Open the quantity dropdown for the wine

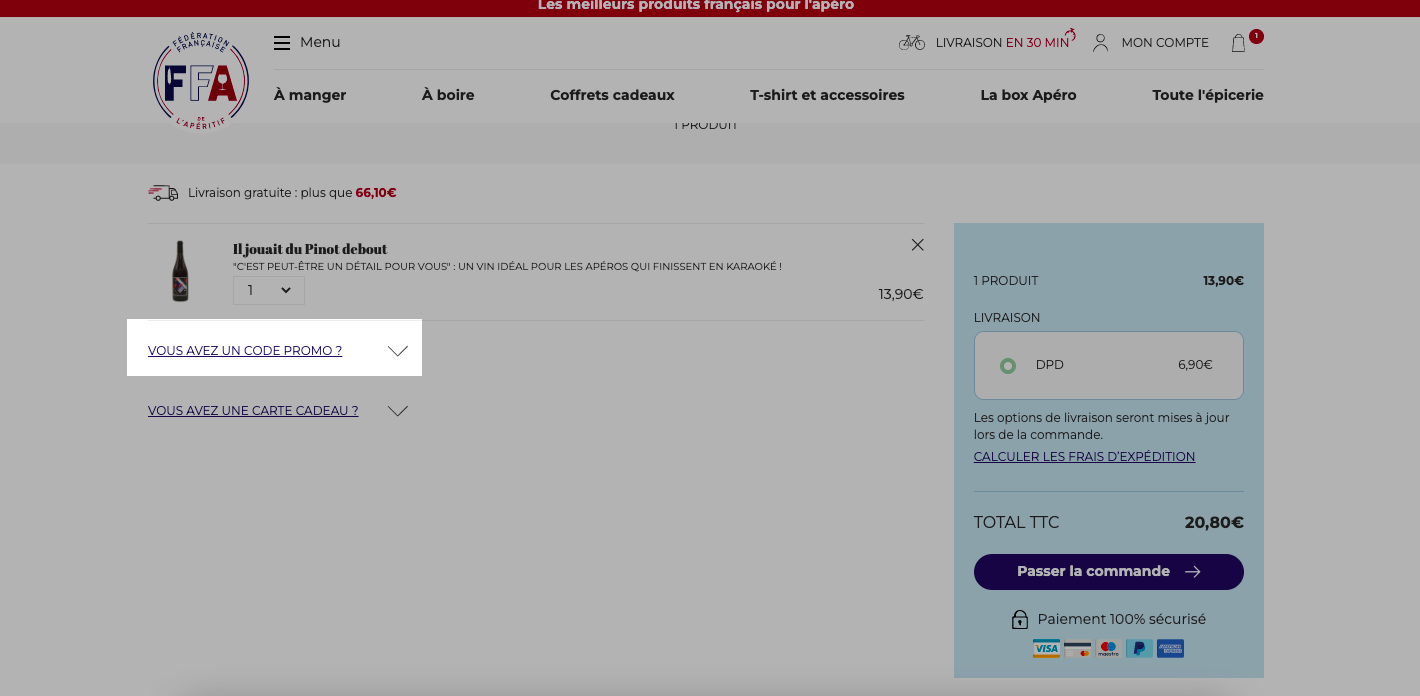[x=268, y=290]
